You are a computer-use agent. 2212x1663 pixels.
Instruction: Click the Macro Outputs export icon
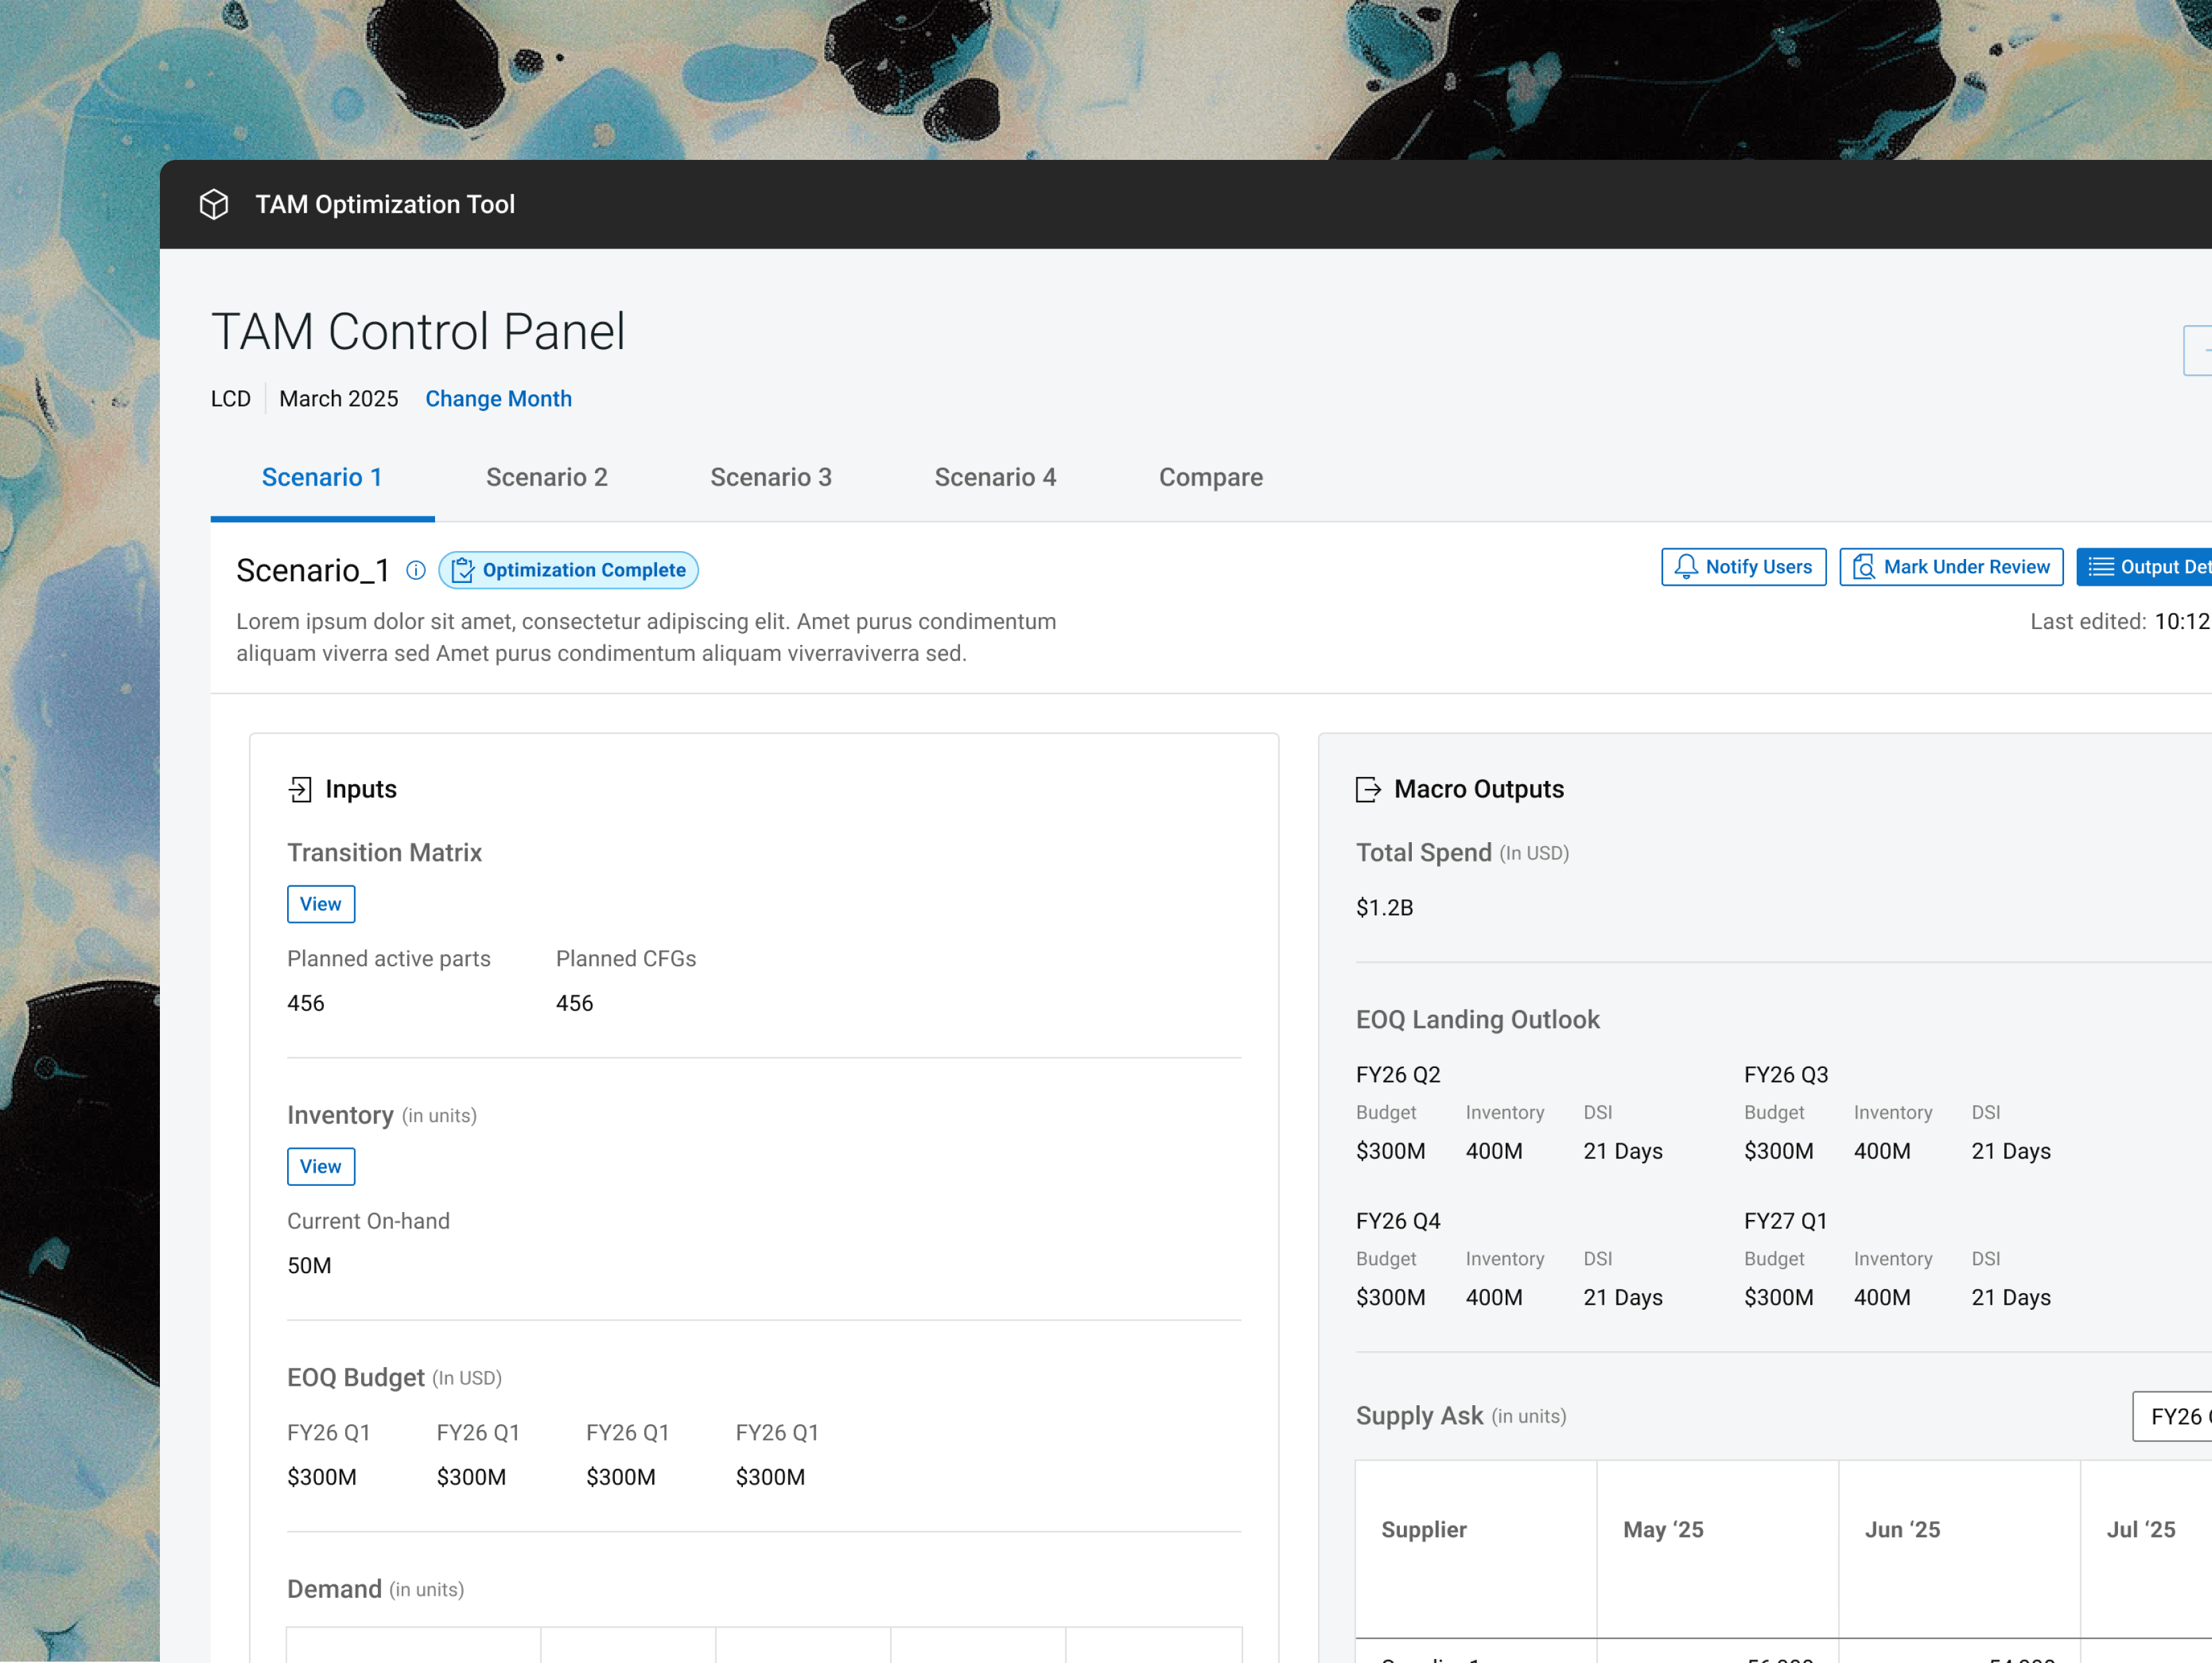[1368, 789]
